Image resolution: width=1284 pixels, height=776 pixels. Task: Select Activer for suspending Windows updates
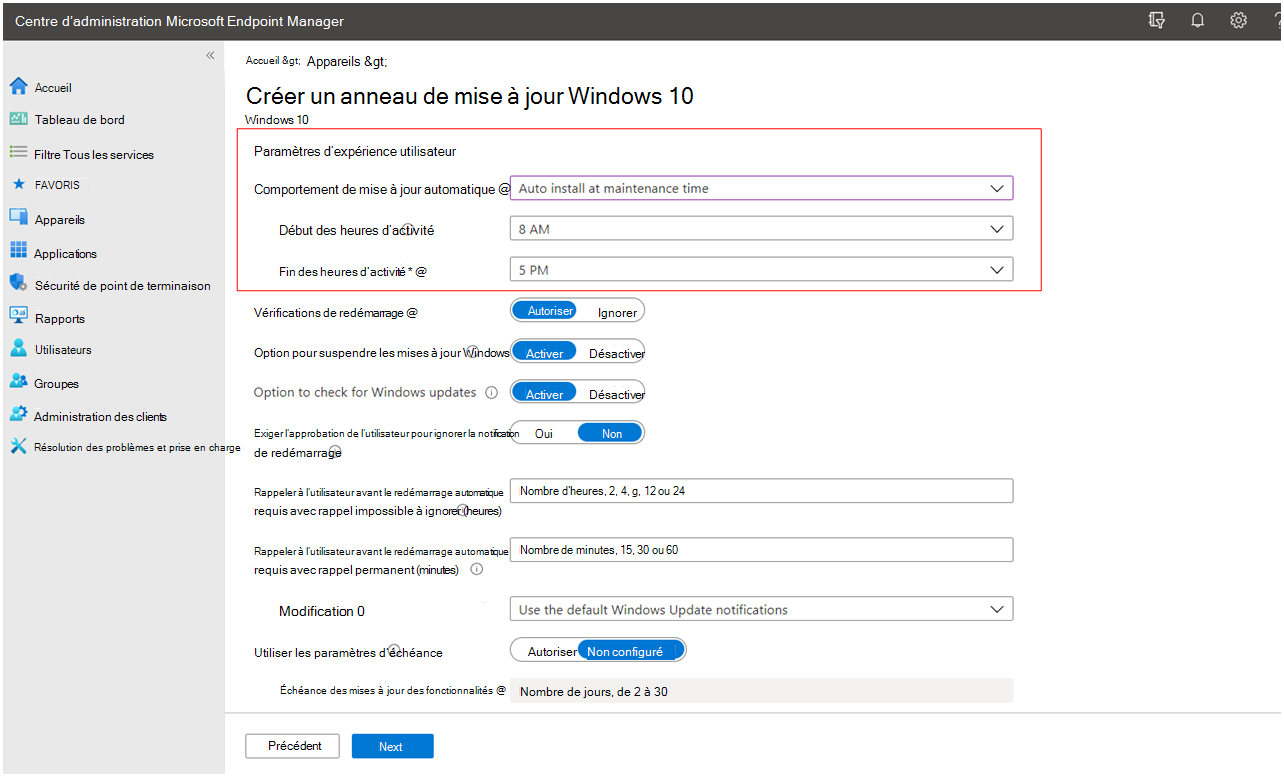click(544, 353)
